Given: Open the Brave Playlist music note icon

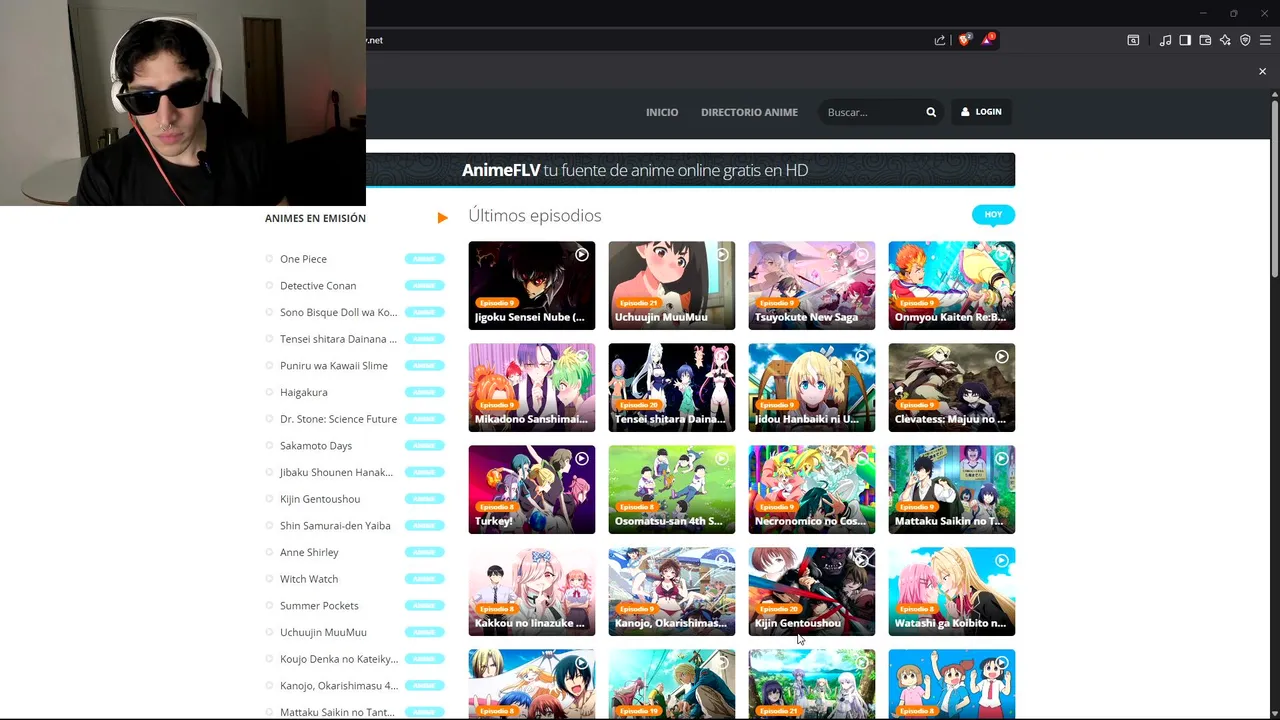Looking at the screenshot, I should point(1165,40).
